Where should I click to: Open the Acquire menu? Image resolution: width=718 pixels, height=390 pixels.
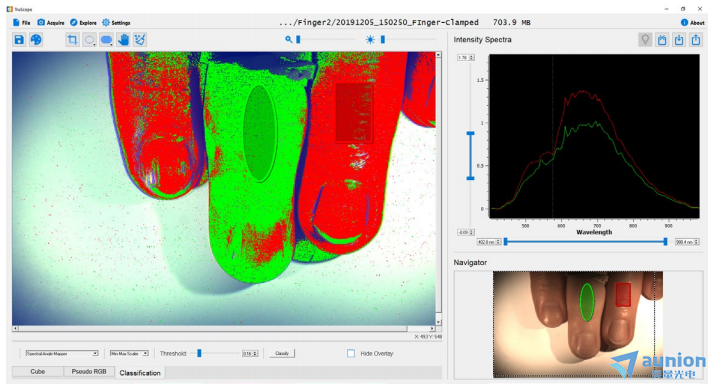[x=51, y=22]
